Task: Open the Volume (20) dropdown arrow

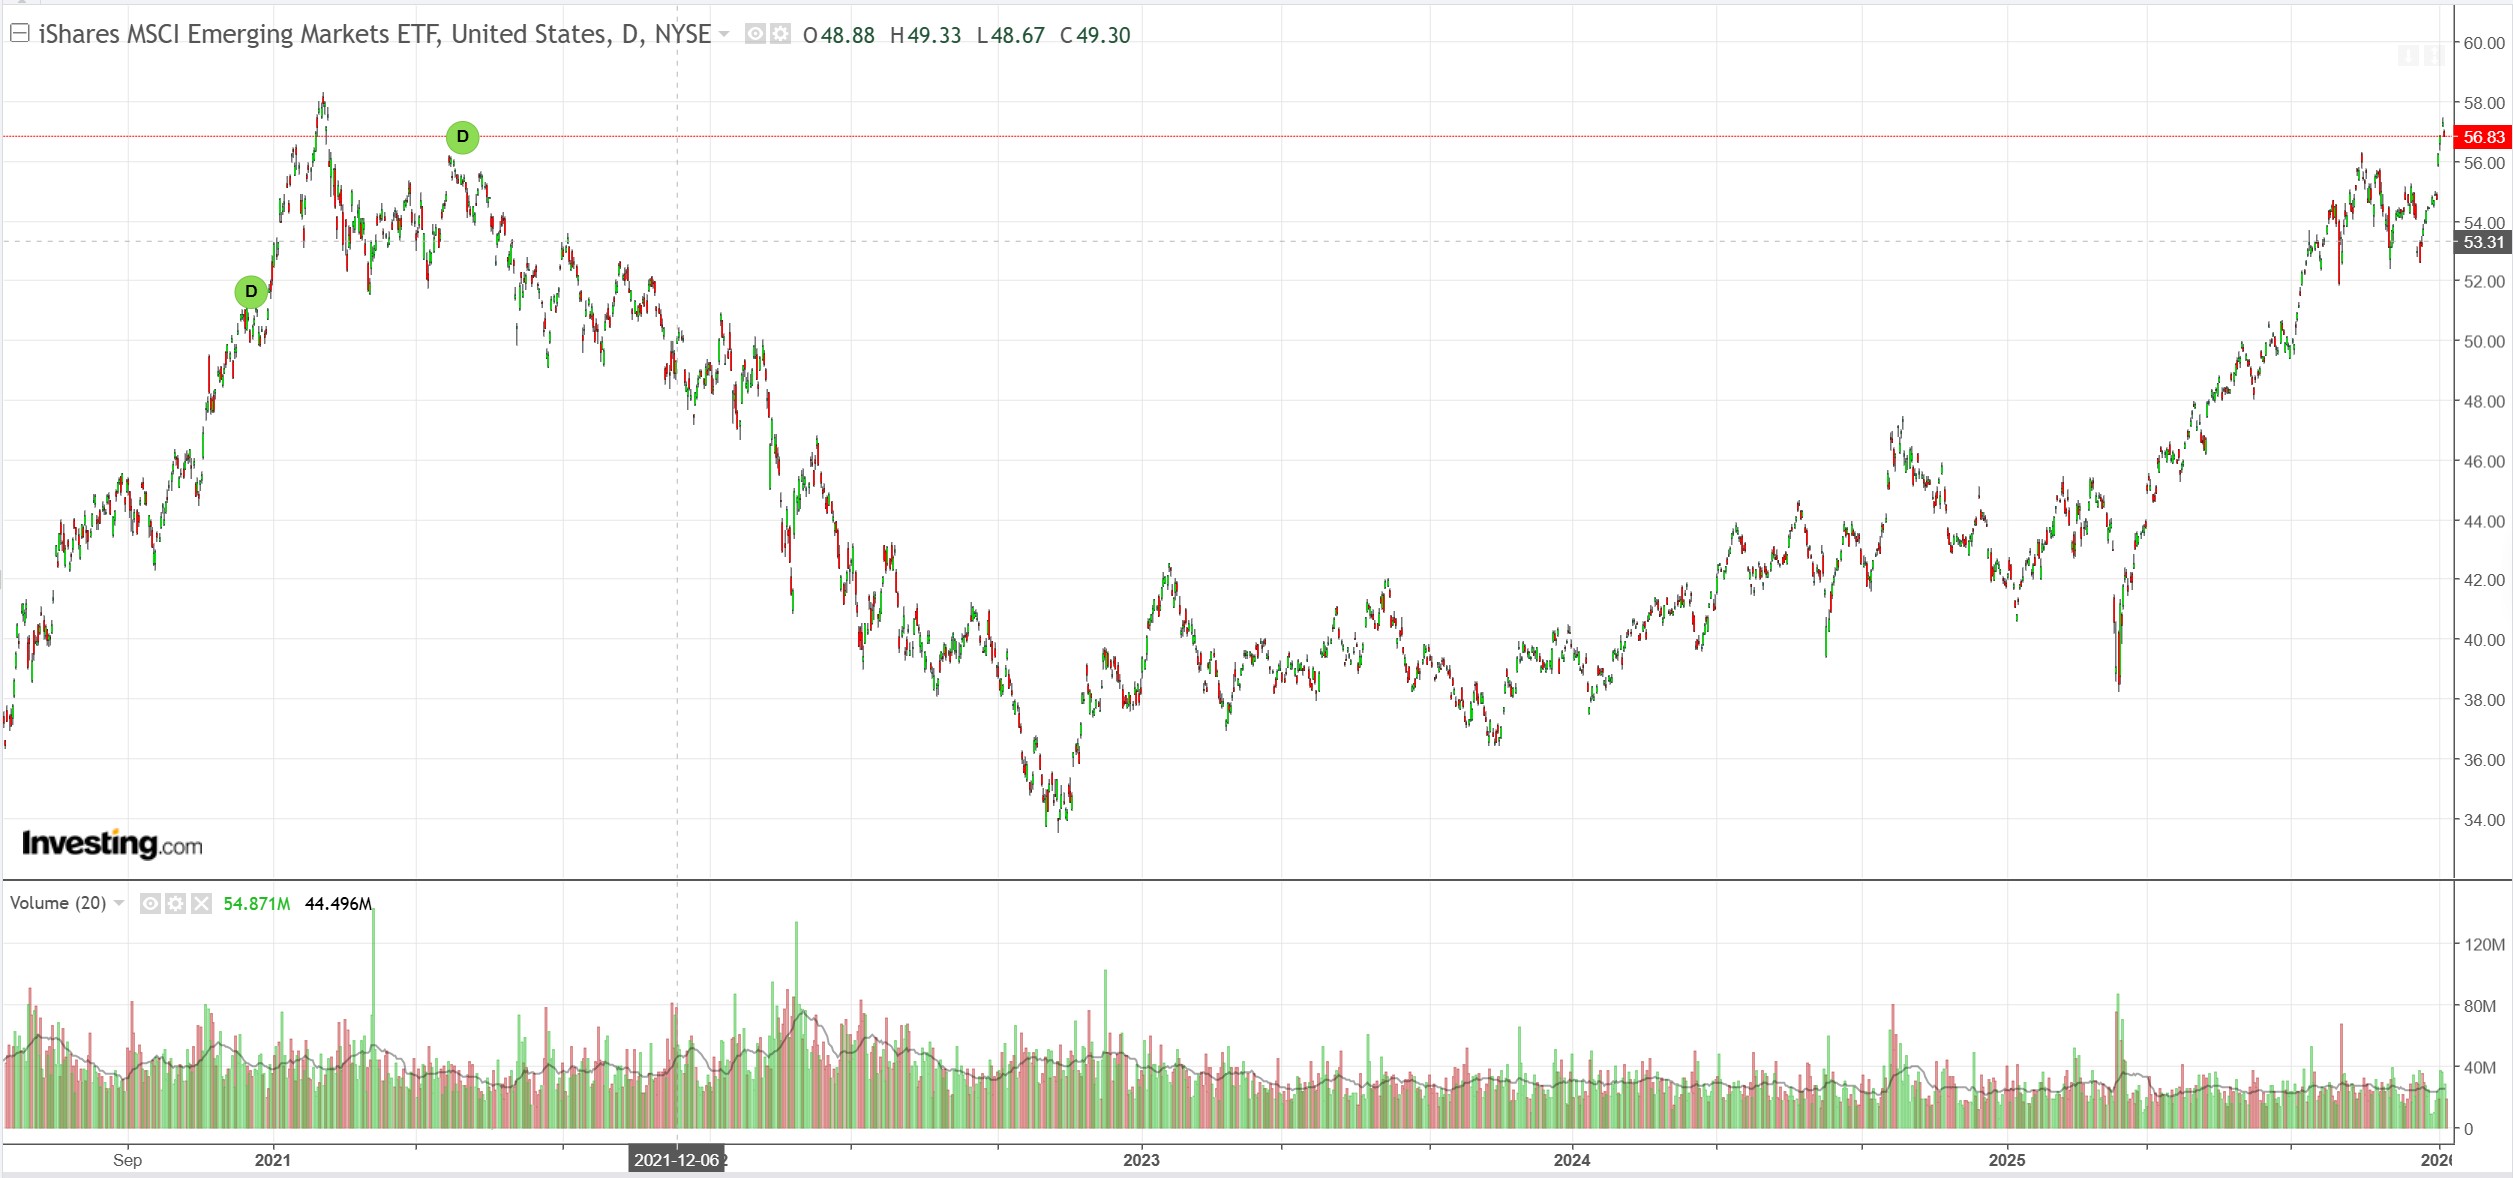Action: click(x=120, y=904)
